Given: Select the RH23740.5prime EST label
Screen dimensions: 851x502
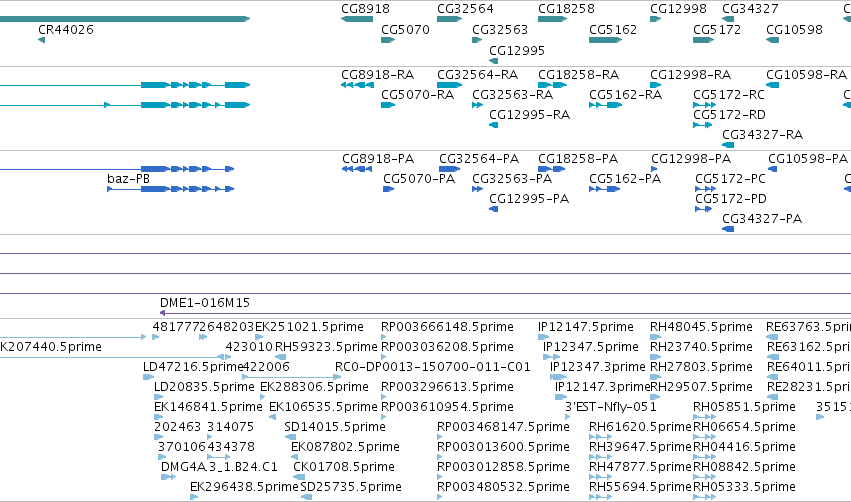Looking at the screenshot, I should point(701,347).
